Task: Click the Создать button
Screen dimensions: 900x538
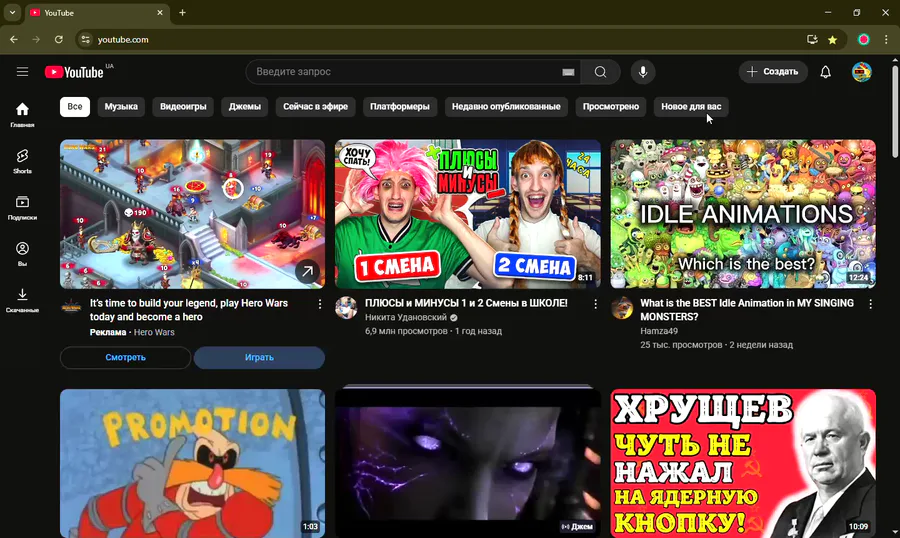Action: [773, 72]
